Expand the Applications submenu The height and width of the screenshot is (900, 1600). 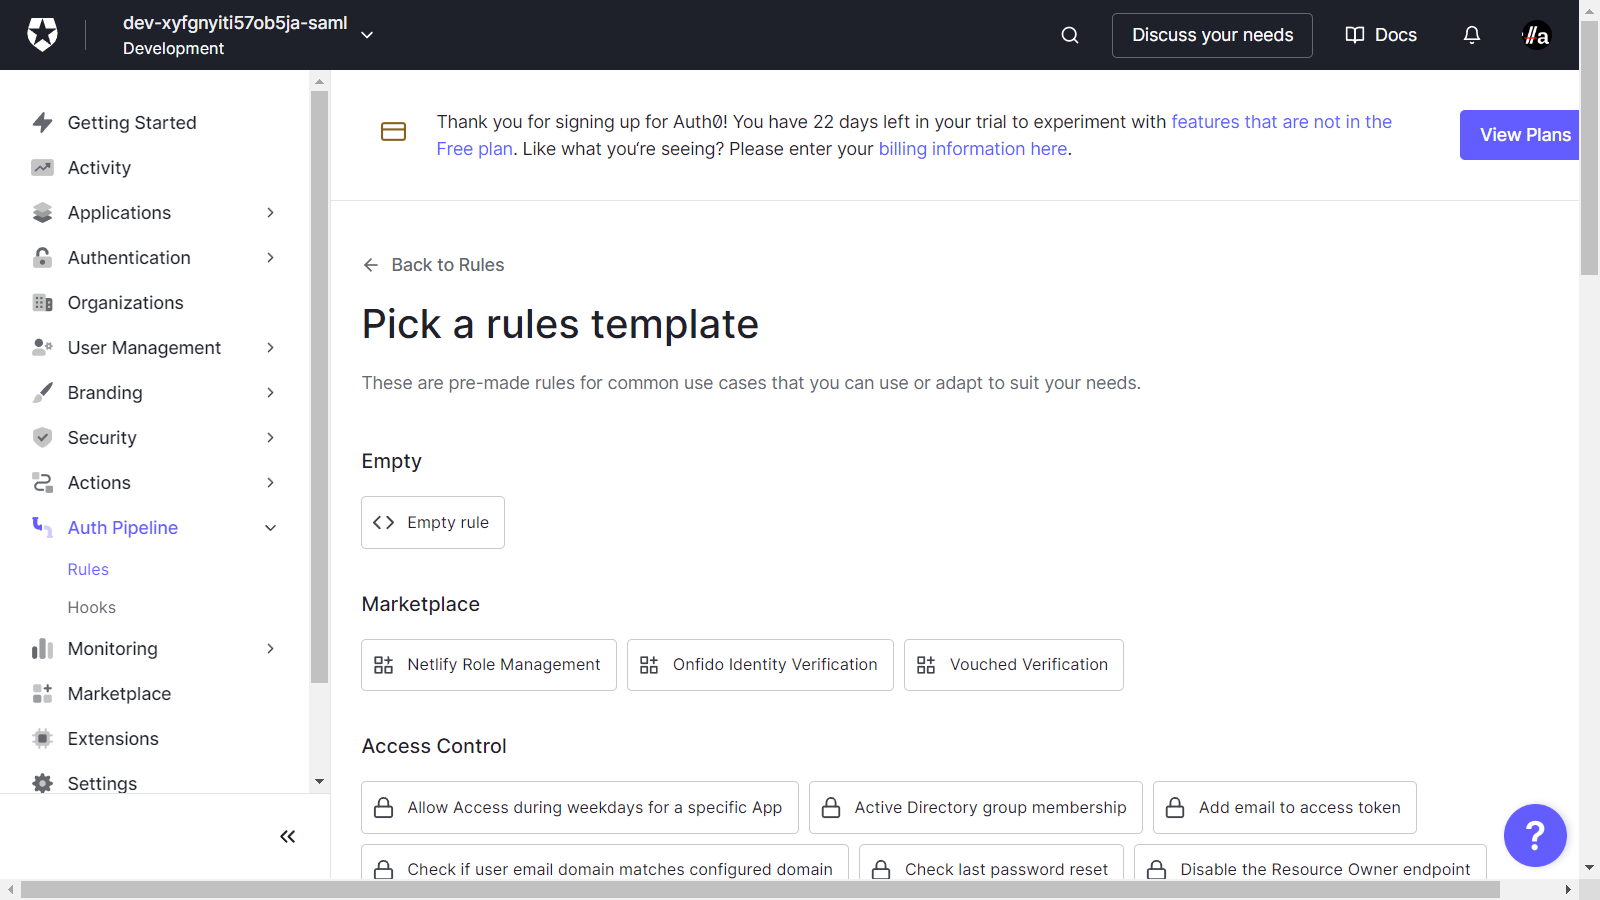(x=270, y=213)
